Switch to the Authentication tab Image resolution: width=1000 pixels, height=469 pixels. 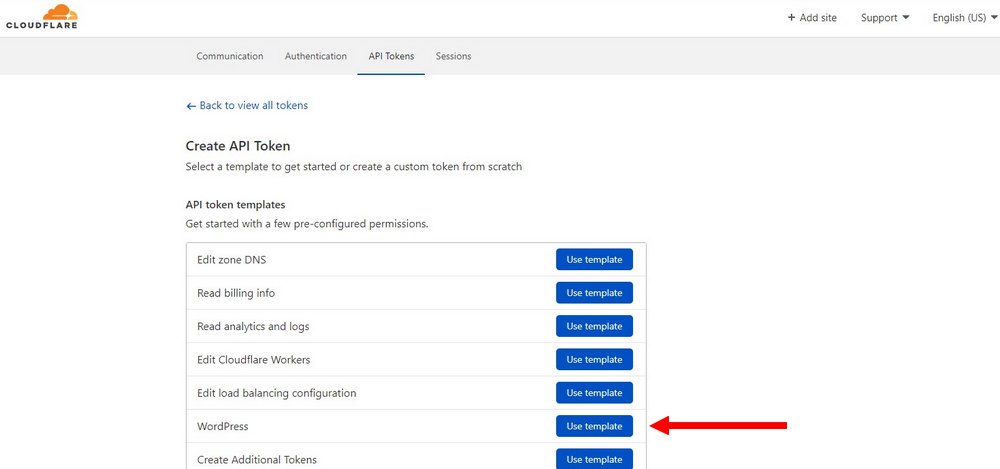coord(316,56)
